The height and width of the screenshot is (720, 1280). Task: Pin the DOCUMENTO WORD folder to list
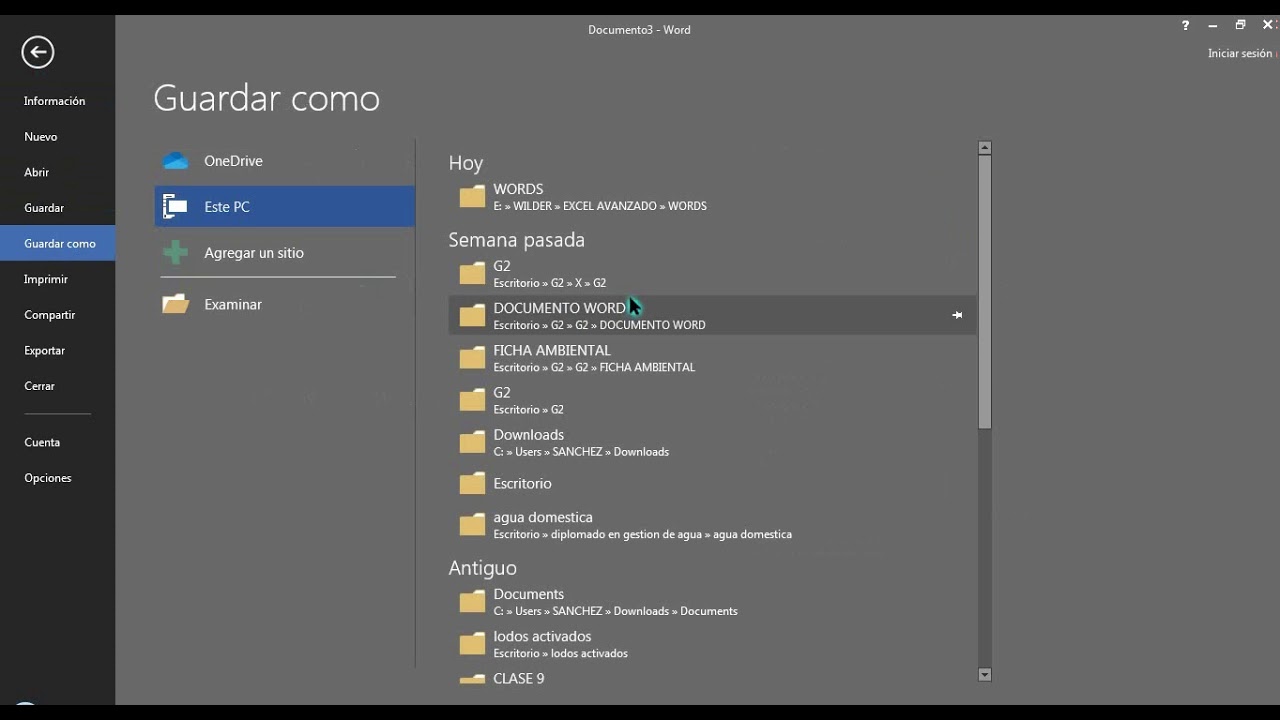pyautogui.click(x=957, y=315)
